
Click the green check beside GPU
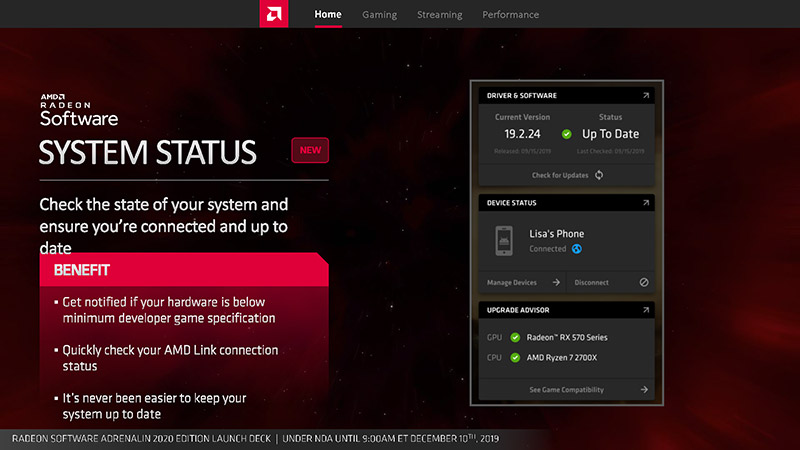click(x=515, y=337)
